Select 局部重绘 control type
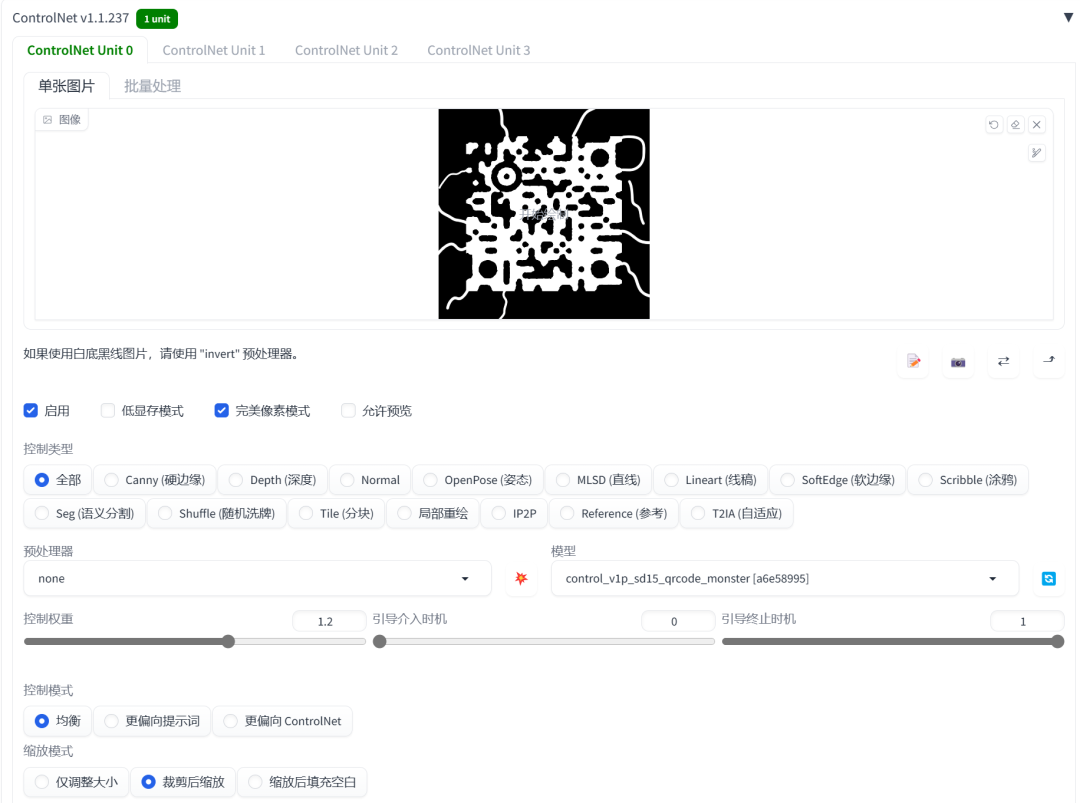Screen dimensions: 1080x803 click(x=433, y=514)
